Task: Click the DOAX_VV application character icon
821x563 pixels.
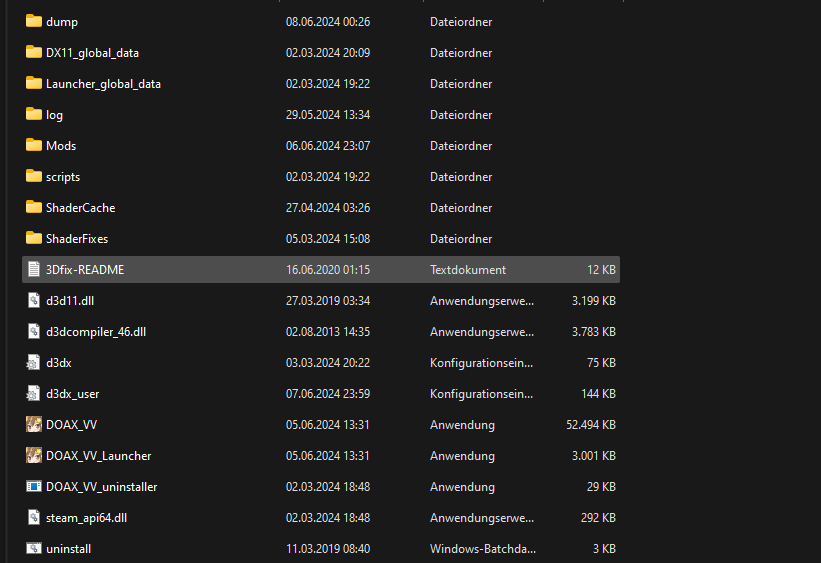Action: tap(34, 424)
